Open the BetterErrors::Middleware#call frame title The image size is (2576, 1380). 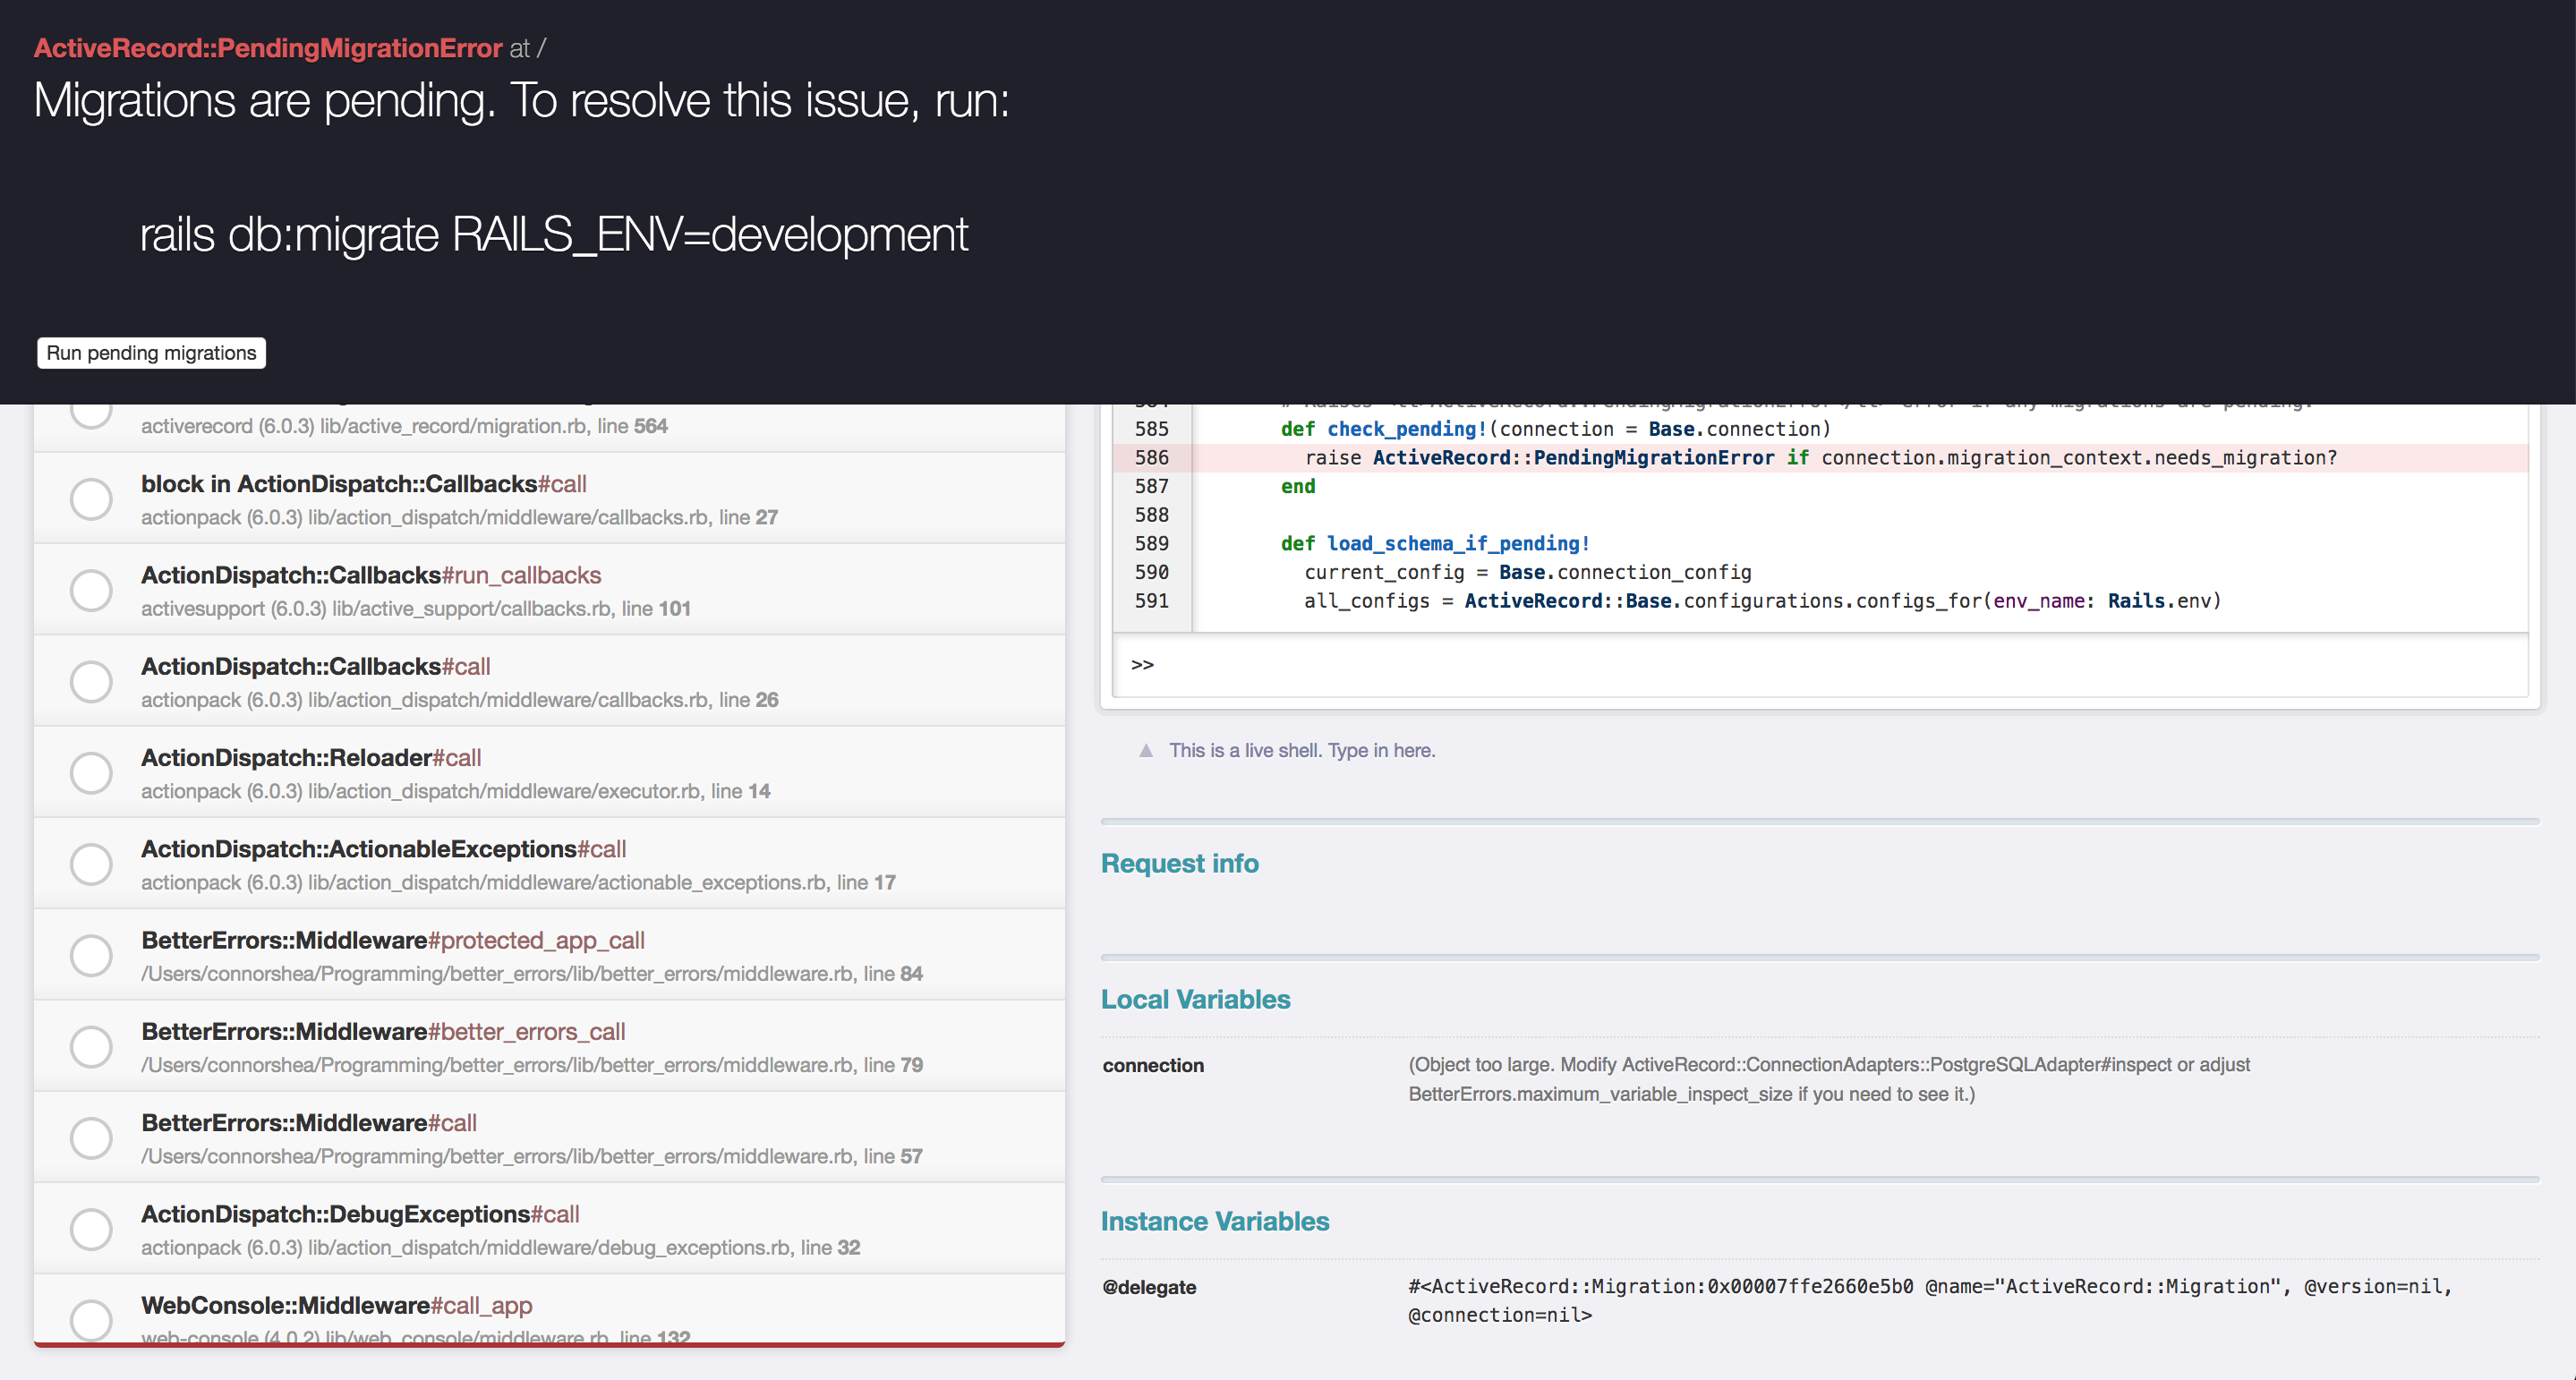(309, 1123)
